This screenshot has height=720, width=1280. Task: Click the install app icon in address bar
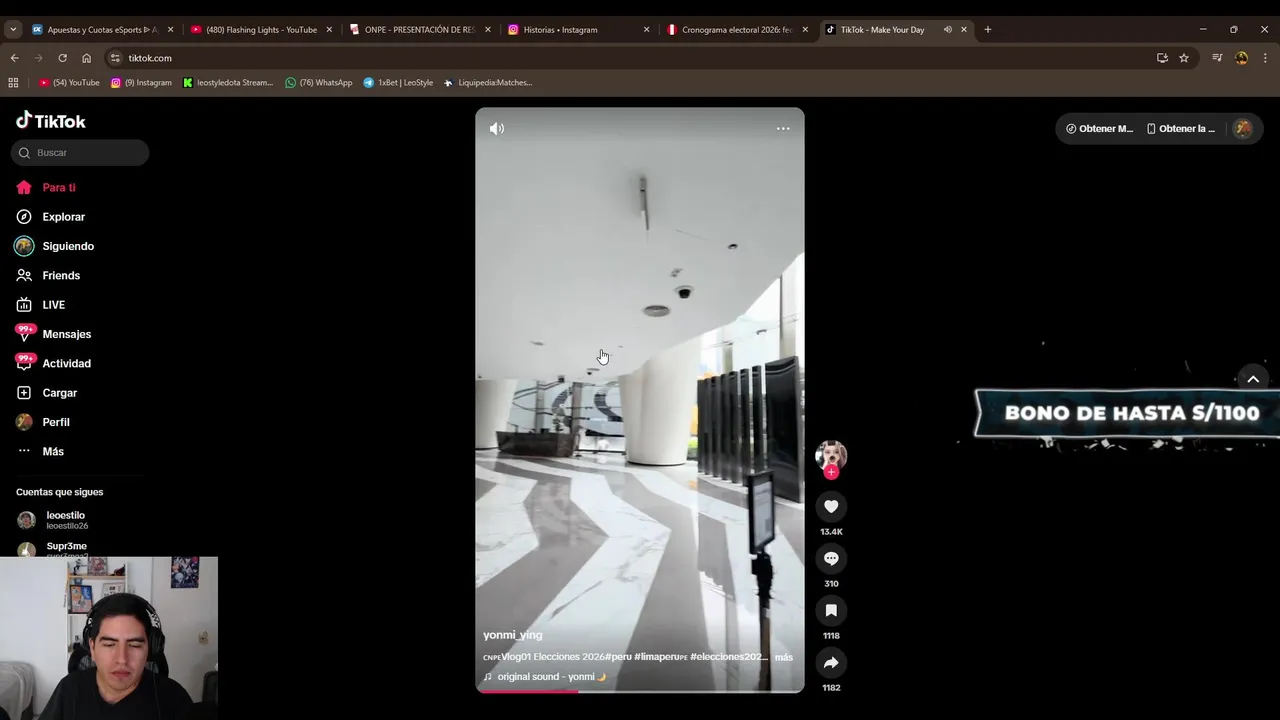point(1162,58)
